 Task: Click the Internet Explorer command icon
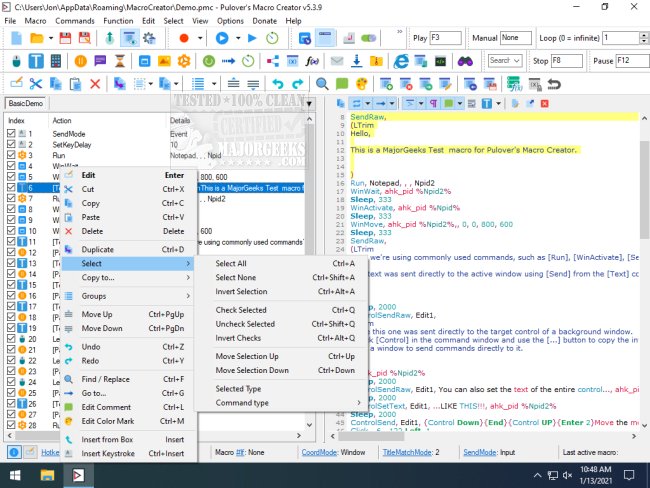pyautogui.click(x=401, y=61)
